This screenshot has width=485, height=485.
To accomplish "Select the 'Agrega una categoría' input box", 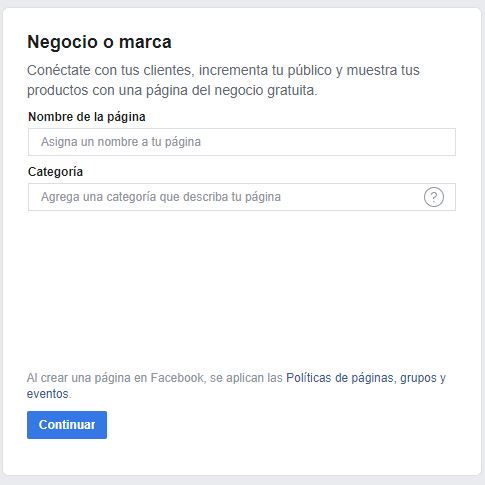I will (242, 197).
